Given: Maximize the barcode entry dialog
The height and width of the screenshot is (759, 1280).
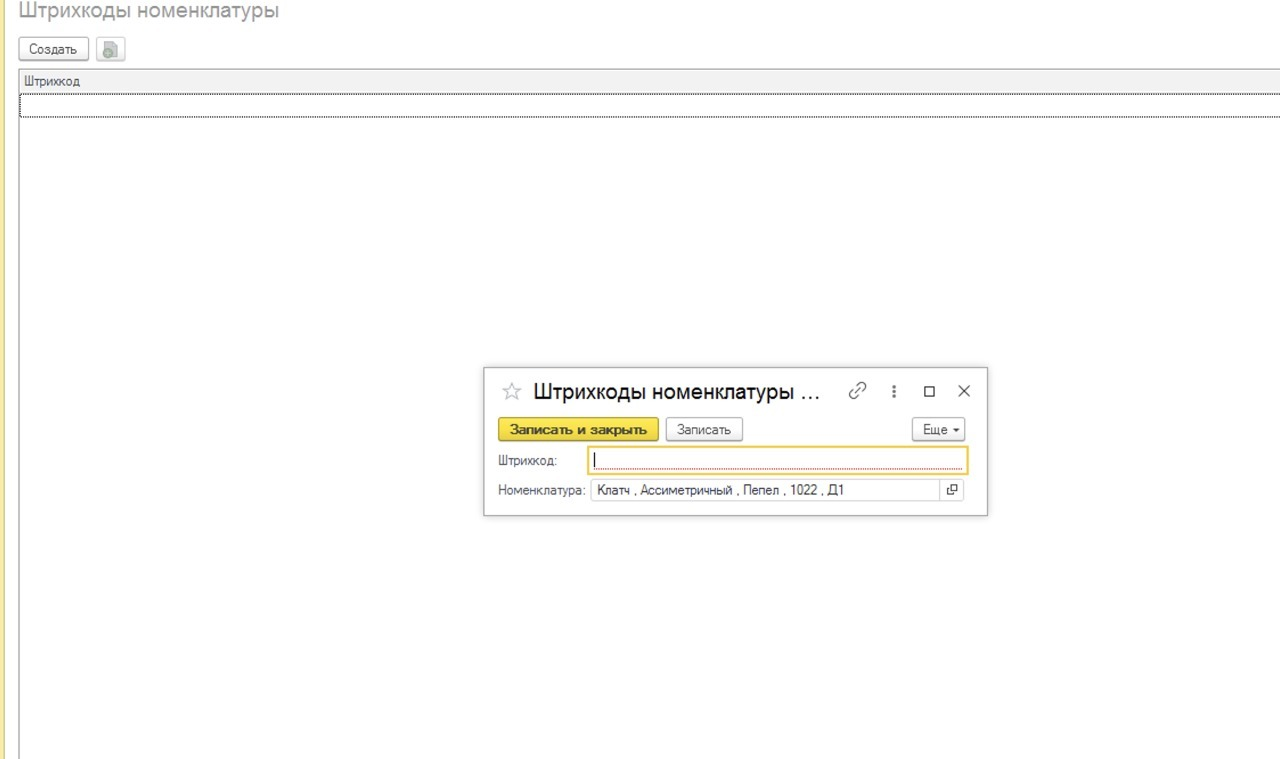Looking at the screenshot, I should pos(929,391).
